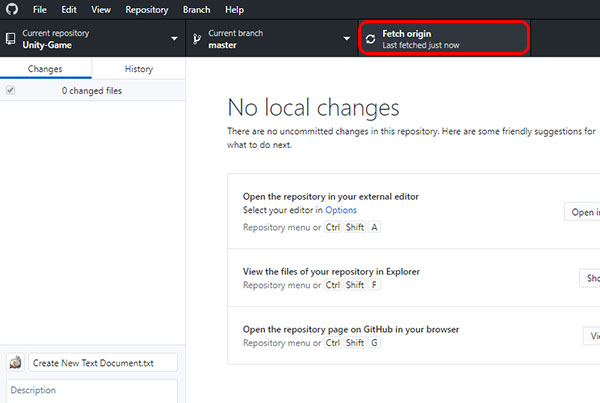Open the Help menu
The width and height of the screenshot is (600, 403).
[234, 10]
